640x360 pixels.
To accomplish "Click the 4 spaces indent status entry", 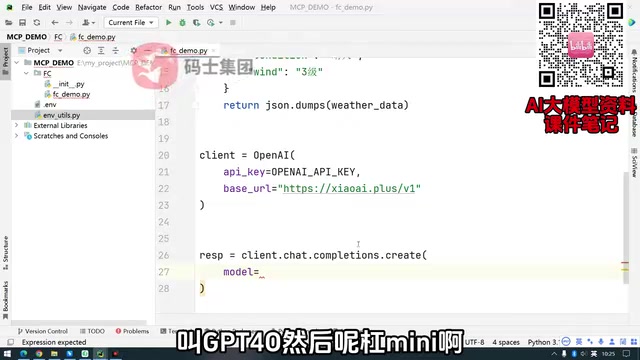I will [x=506, y=342].
